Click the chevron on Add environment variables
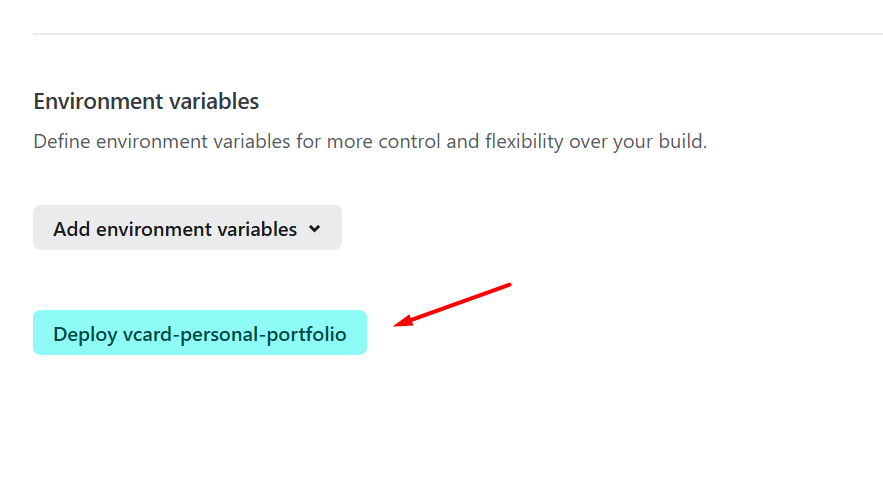 tap(315, 228)
